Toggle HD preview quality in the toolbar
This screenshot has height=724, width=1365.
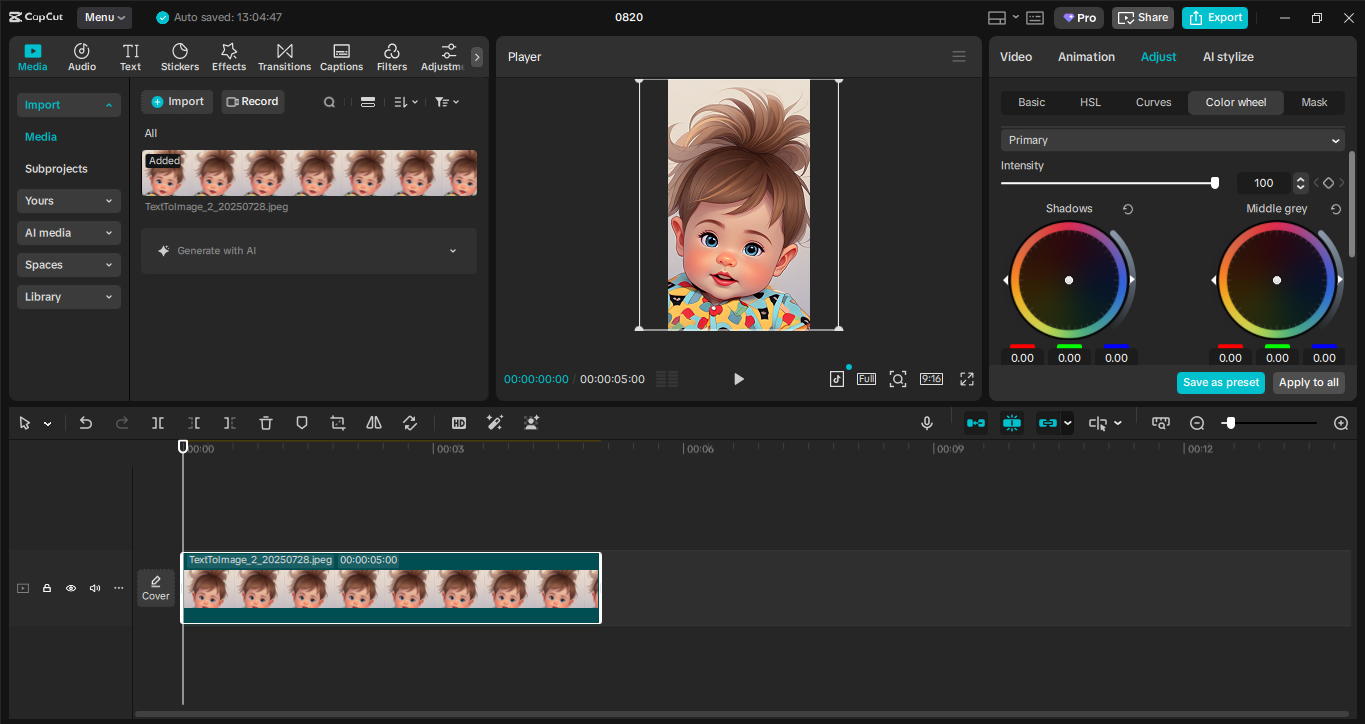click(458, 423)
